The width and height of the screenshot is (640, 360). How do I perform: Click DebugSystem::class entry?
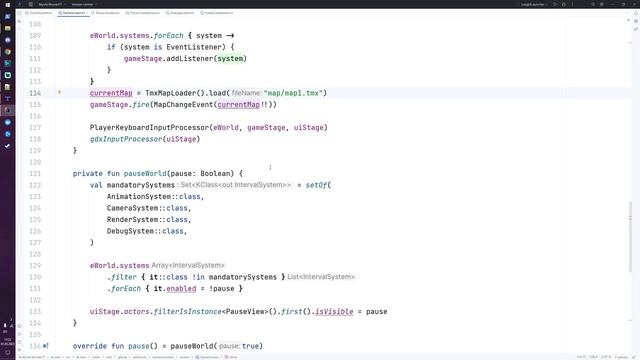(145, 231)
